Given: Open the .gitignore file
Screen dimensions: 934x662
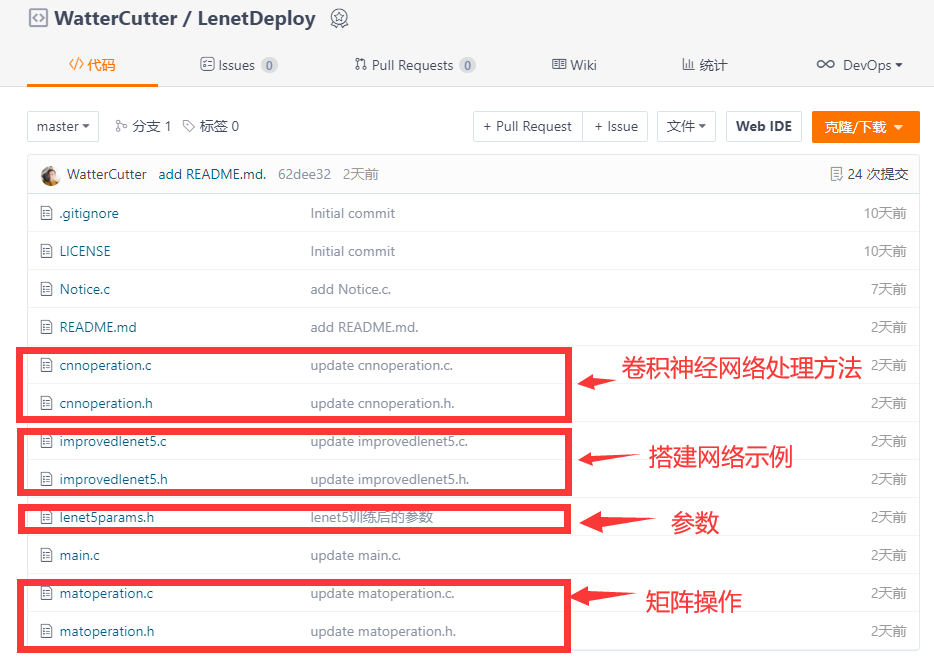Looking at the screenshot, I should (x=89, y=213).
